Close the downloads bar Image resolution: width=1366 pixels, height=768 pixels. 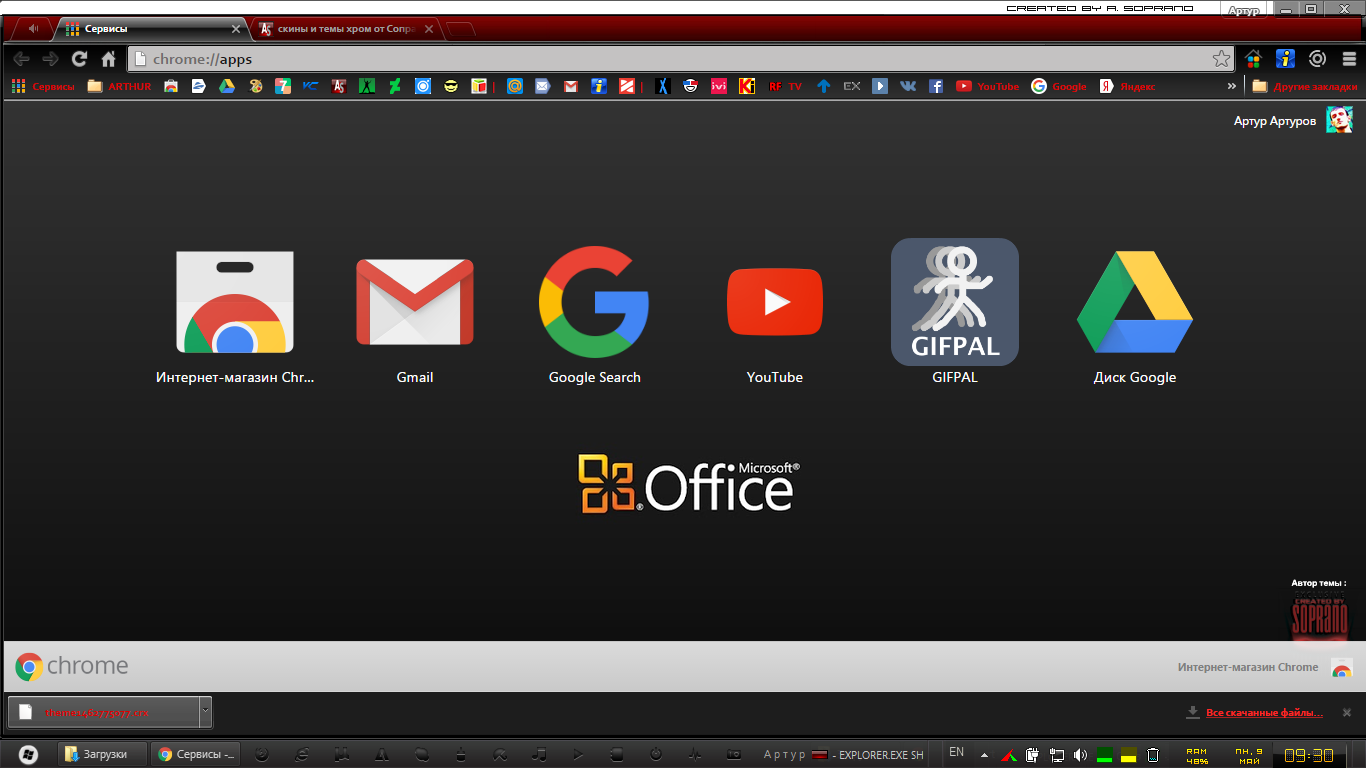(1347, 713)
